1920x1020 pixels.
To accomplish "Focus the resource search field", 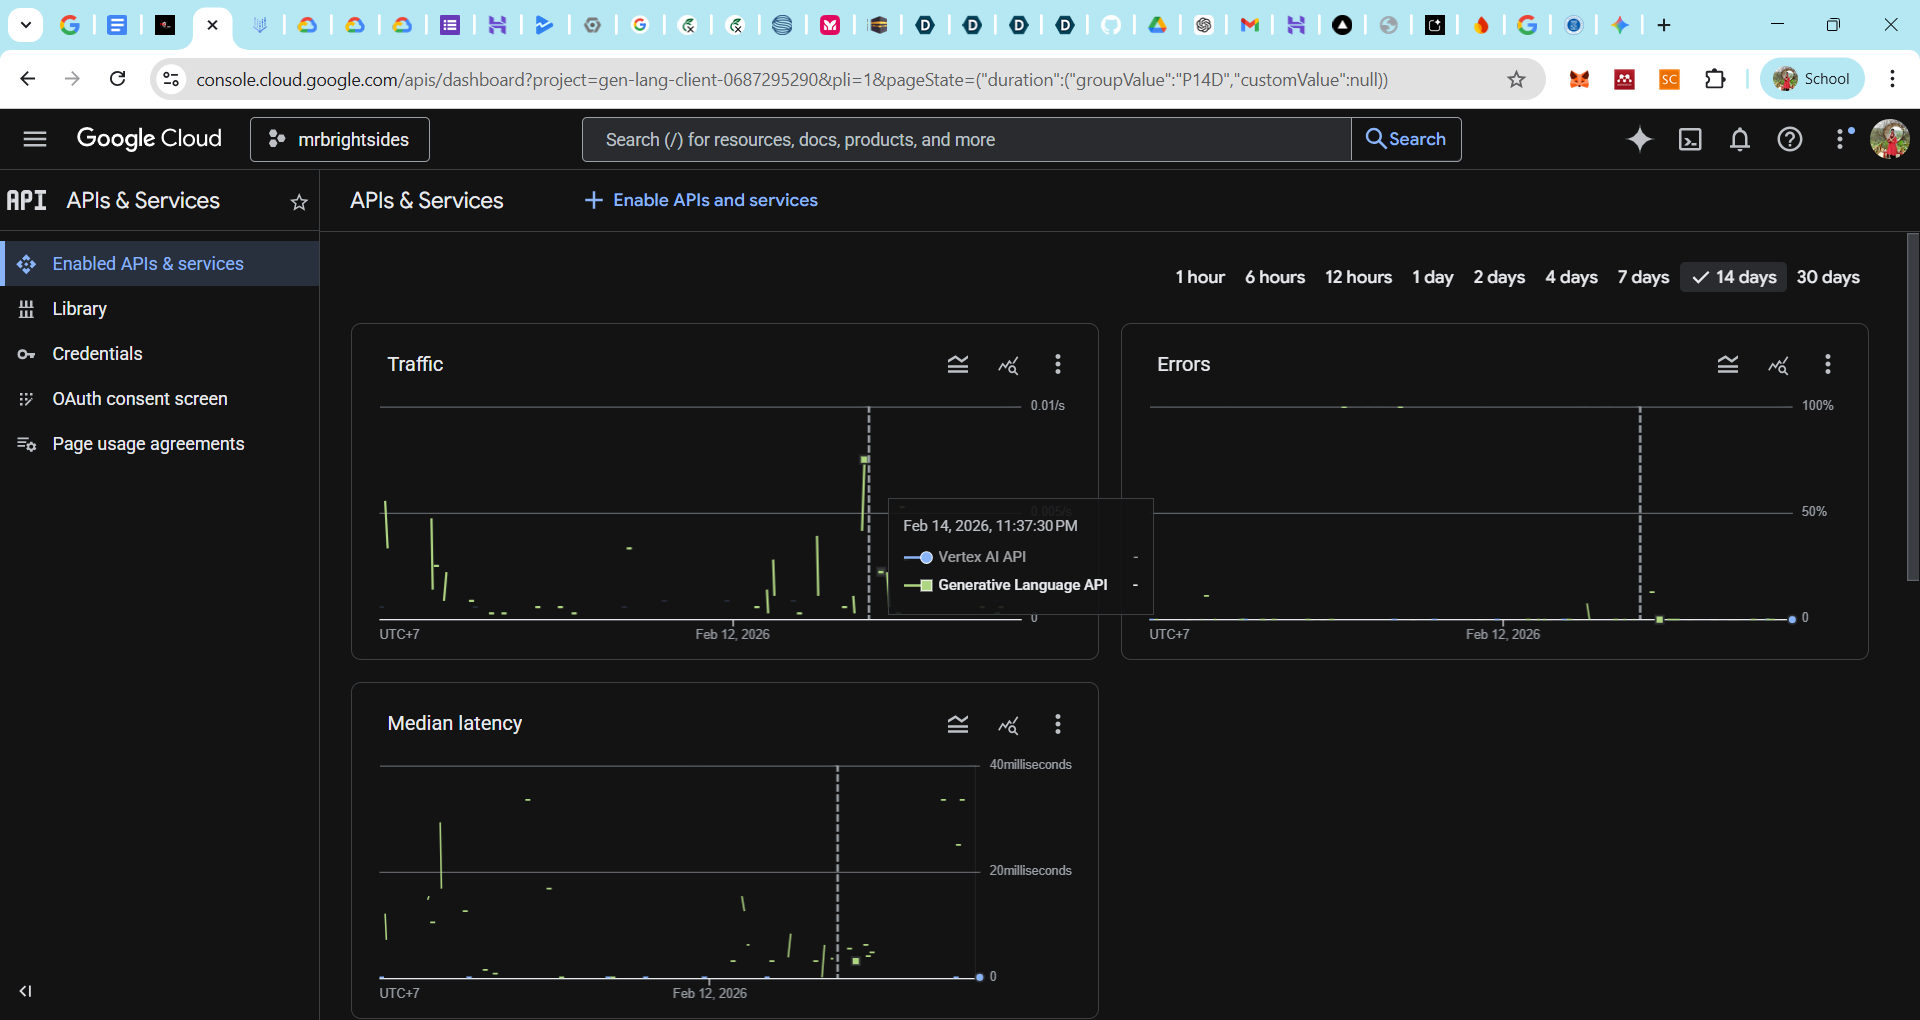I will click(x=966, y=139).
